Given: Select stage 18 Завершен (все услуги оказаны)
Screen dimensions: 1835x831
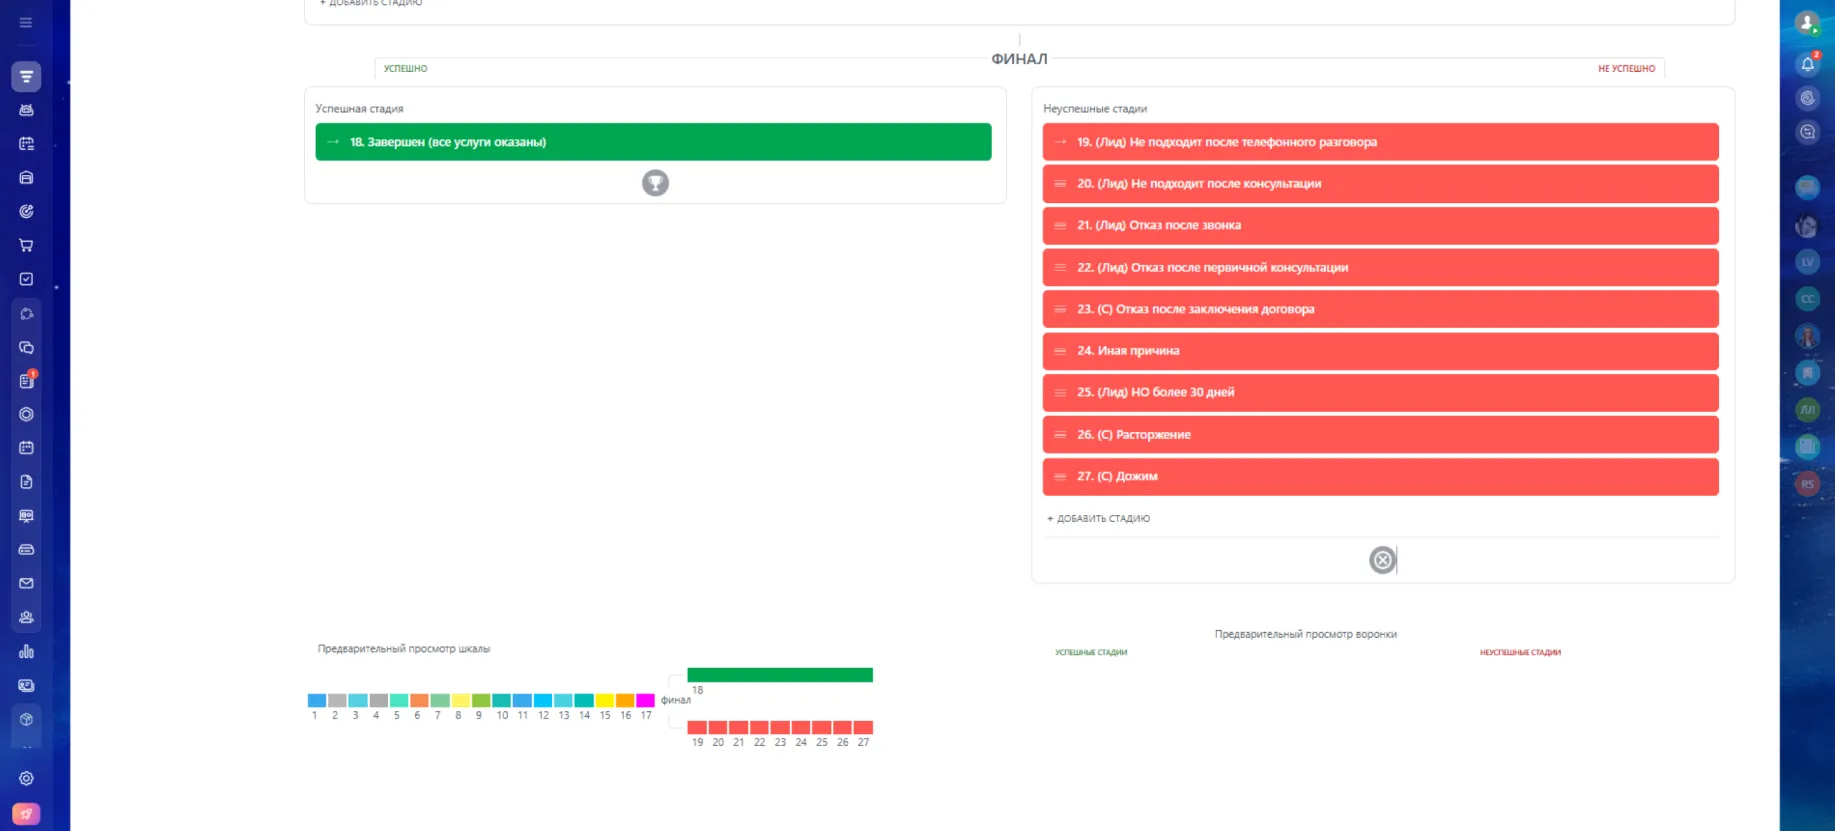Looking at the screenshot, I should coord(653,142).
